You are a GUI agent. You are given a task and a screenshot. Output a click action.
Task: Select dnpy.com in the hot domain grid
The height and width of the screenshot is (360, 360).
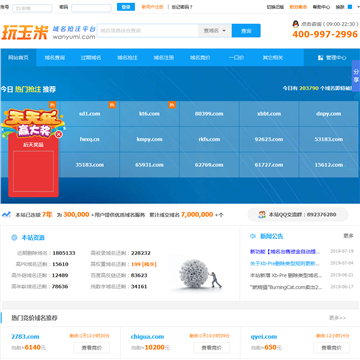pos(329,114)
